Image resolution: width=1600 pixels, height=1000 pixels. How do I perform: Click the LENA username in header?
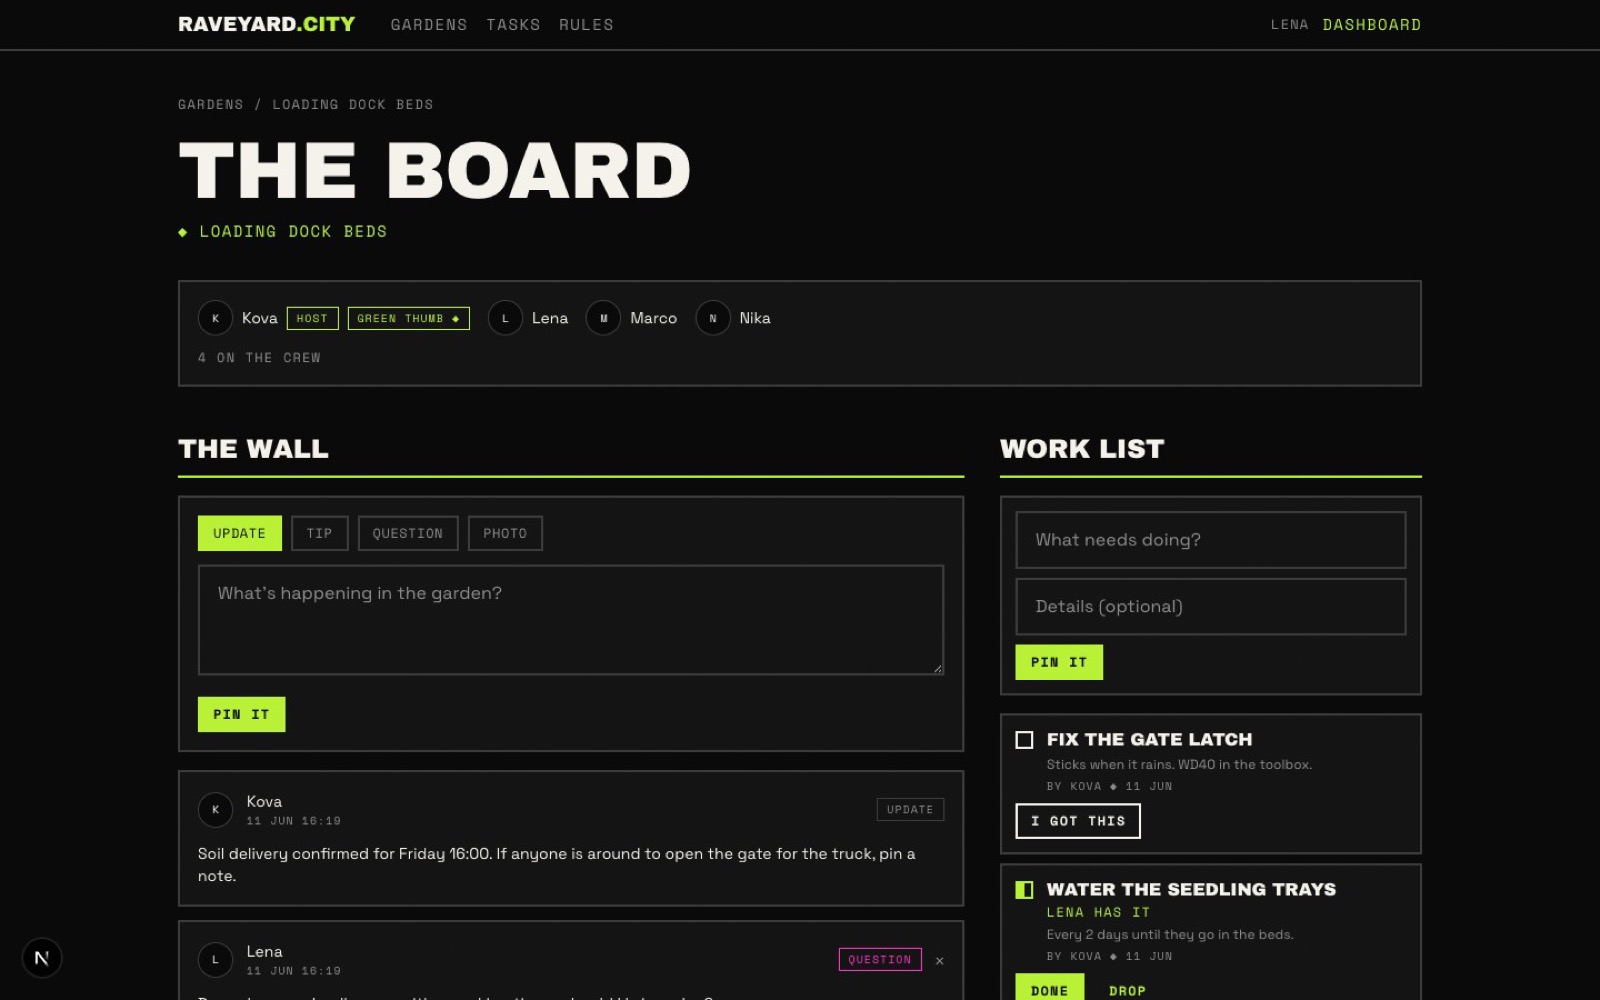click(x=1289, y=25)
